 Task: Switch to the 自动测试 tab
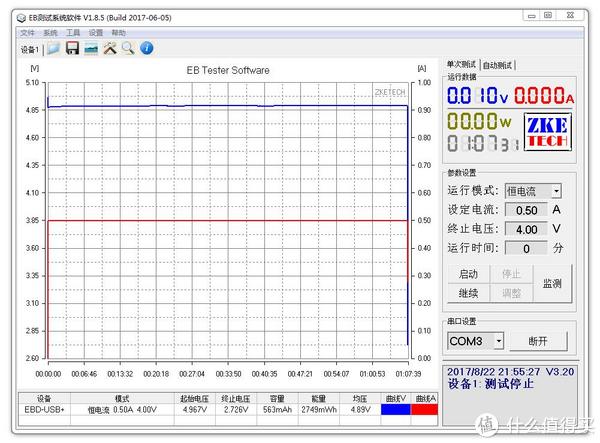(x=497, y=65)
